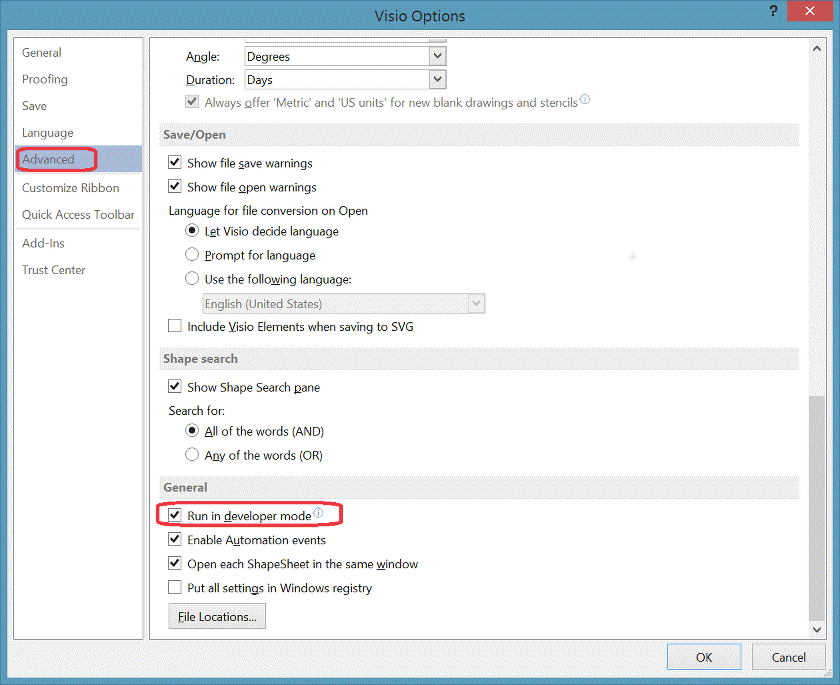The height and width of the screenshot is (685, 840).
Task: Check Include Visio Elements when saving to SVG
Action: 175,327
